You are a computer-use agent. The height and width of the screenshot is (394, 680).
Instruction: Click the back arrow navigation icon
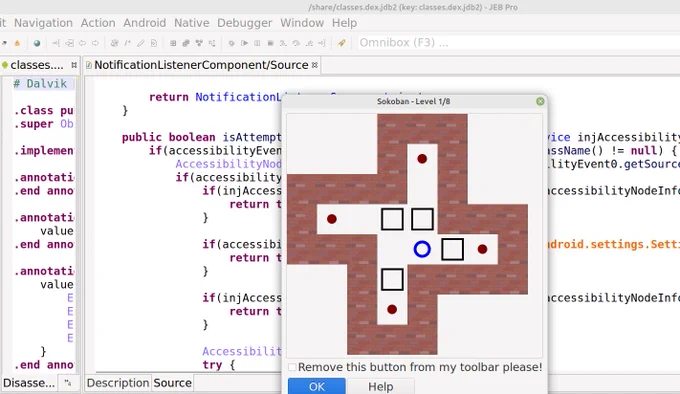click(82, 43)
